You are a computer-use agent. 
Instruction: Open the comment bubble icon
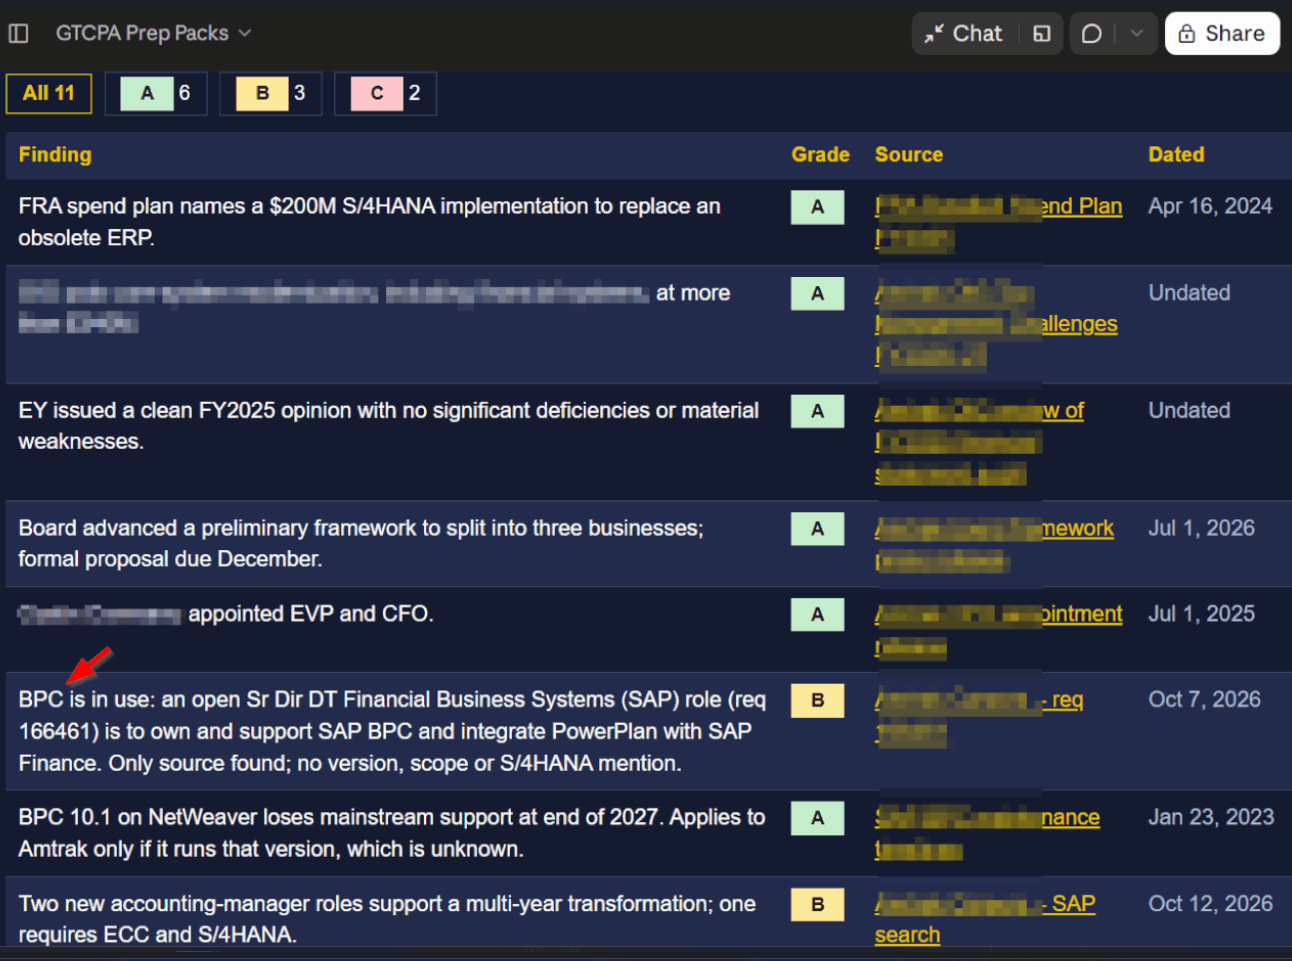coord(1092,33)
